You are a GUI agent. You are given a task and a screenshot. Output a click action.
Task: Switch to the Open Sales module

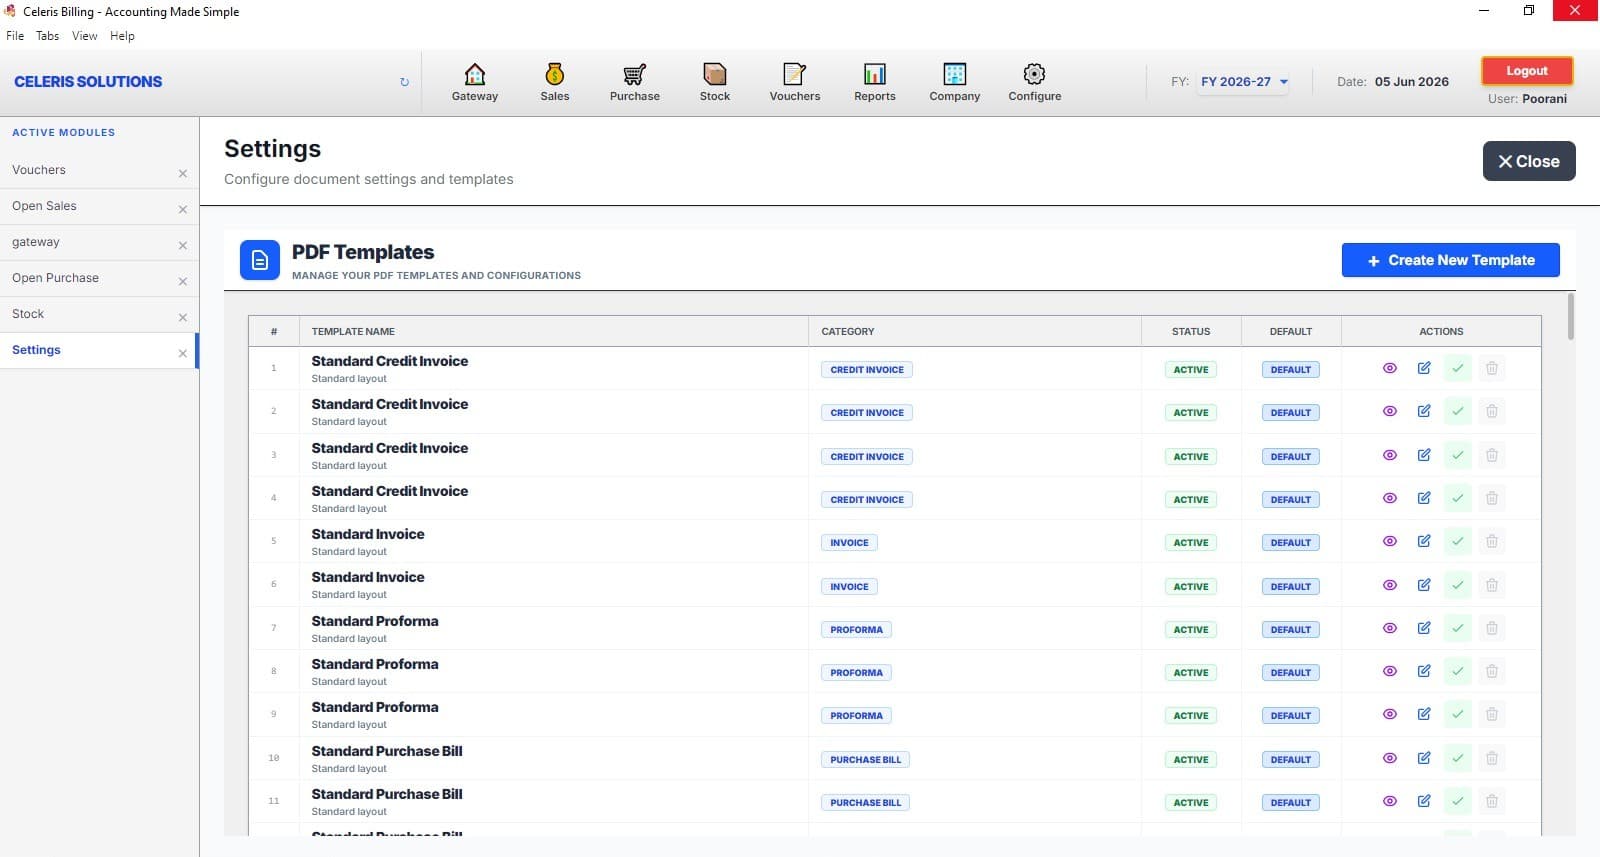[44, 206]
